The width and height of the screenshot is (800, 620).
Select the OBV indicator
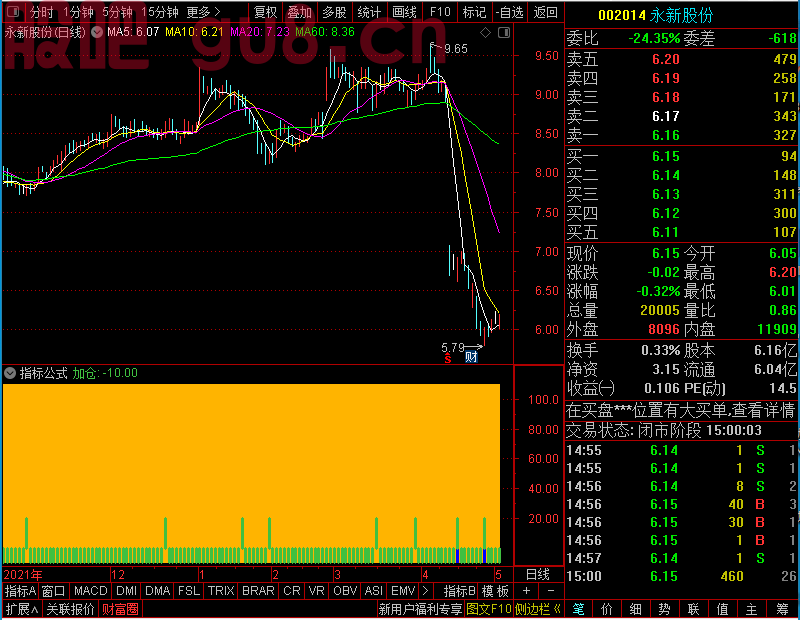344,591
